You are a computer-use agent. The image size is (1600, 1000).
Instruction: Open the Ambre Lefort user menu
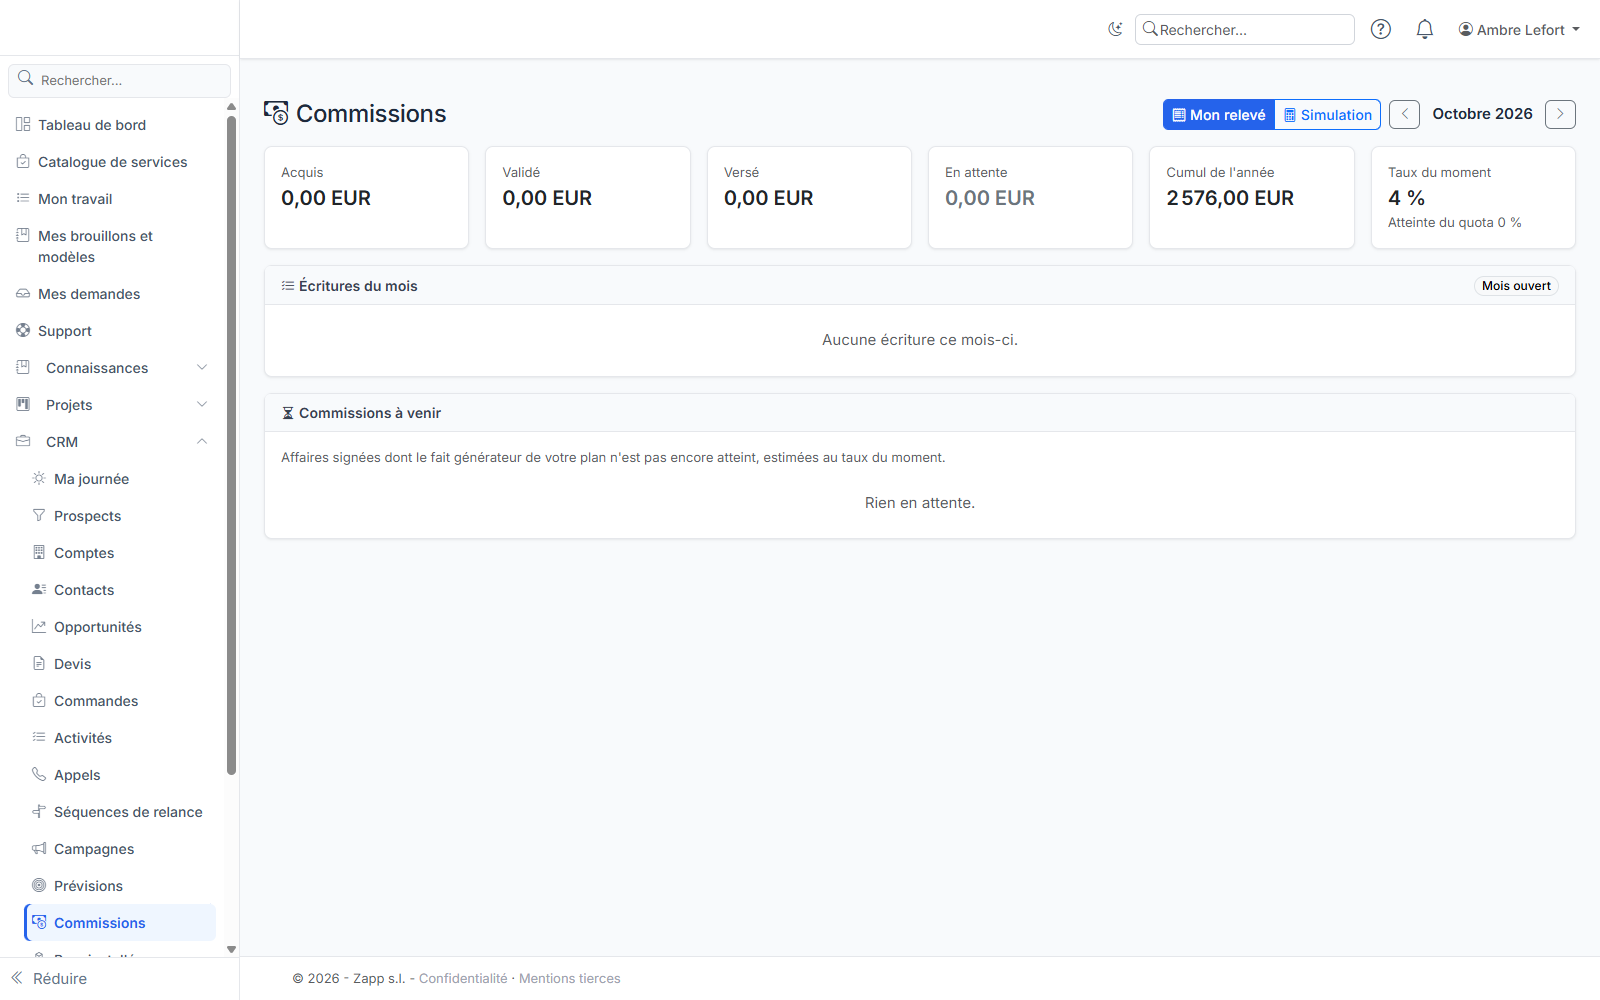1519,30
